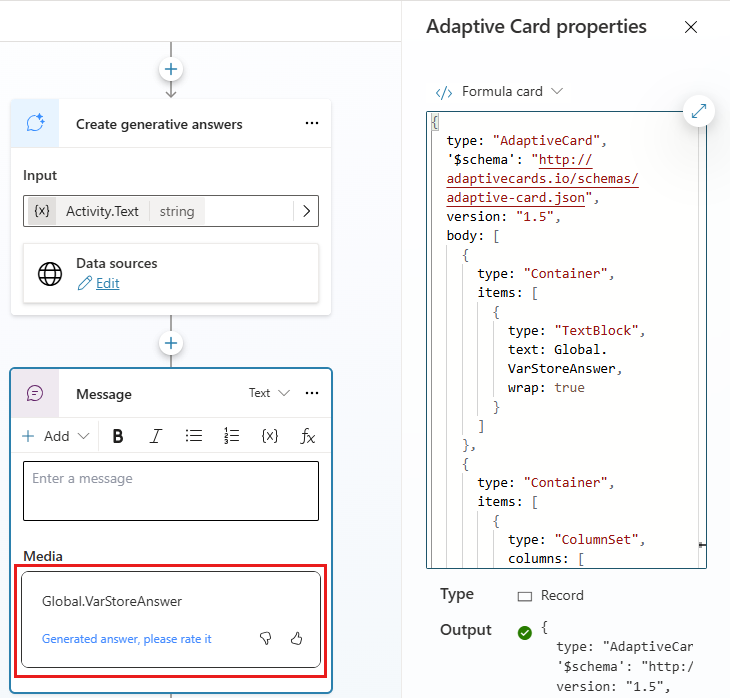Image resolution: width=730 pixels, height=698 pixels.
Task: Select the Global.VarStoreAnswer adaptive card
Action: click(171, 620)
